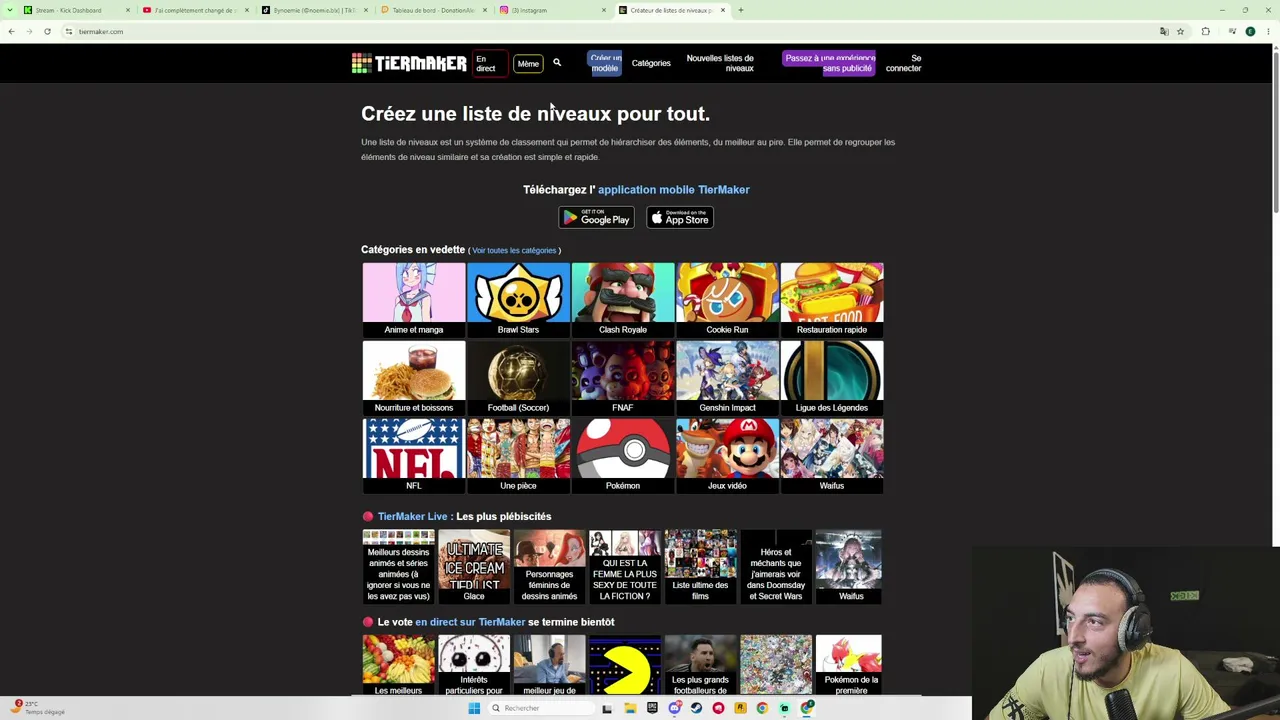This screenshot has width=1280, height=720.
Task: Open the Football (Soccer) category
Action: coord(518,378)
